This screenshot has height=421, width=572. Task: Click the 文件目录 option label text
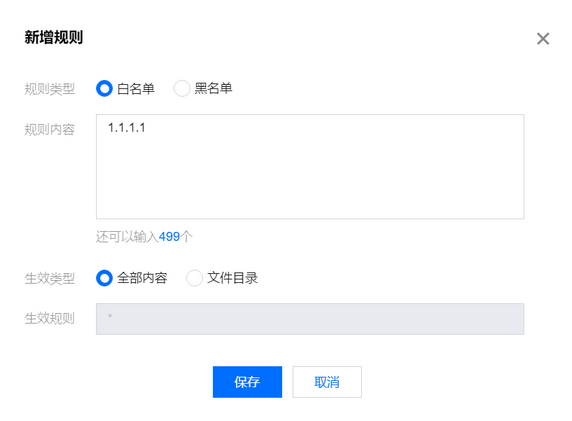pos(232,278)
